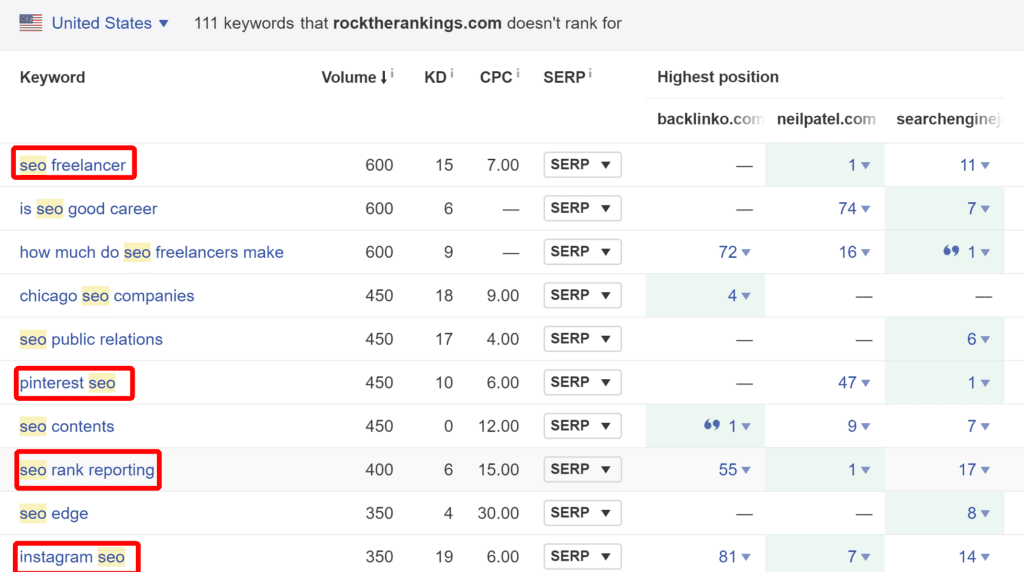Open the seo rank reporting link
1024x572 pixels.
tap(87, 470)
